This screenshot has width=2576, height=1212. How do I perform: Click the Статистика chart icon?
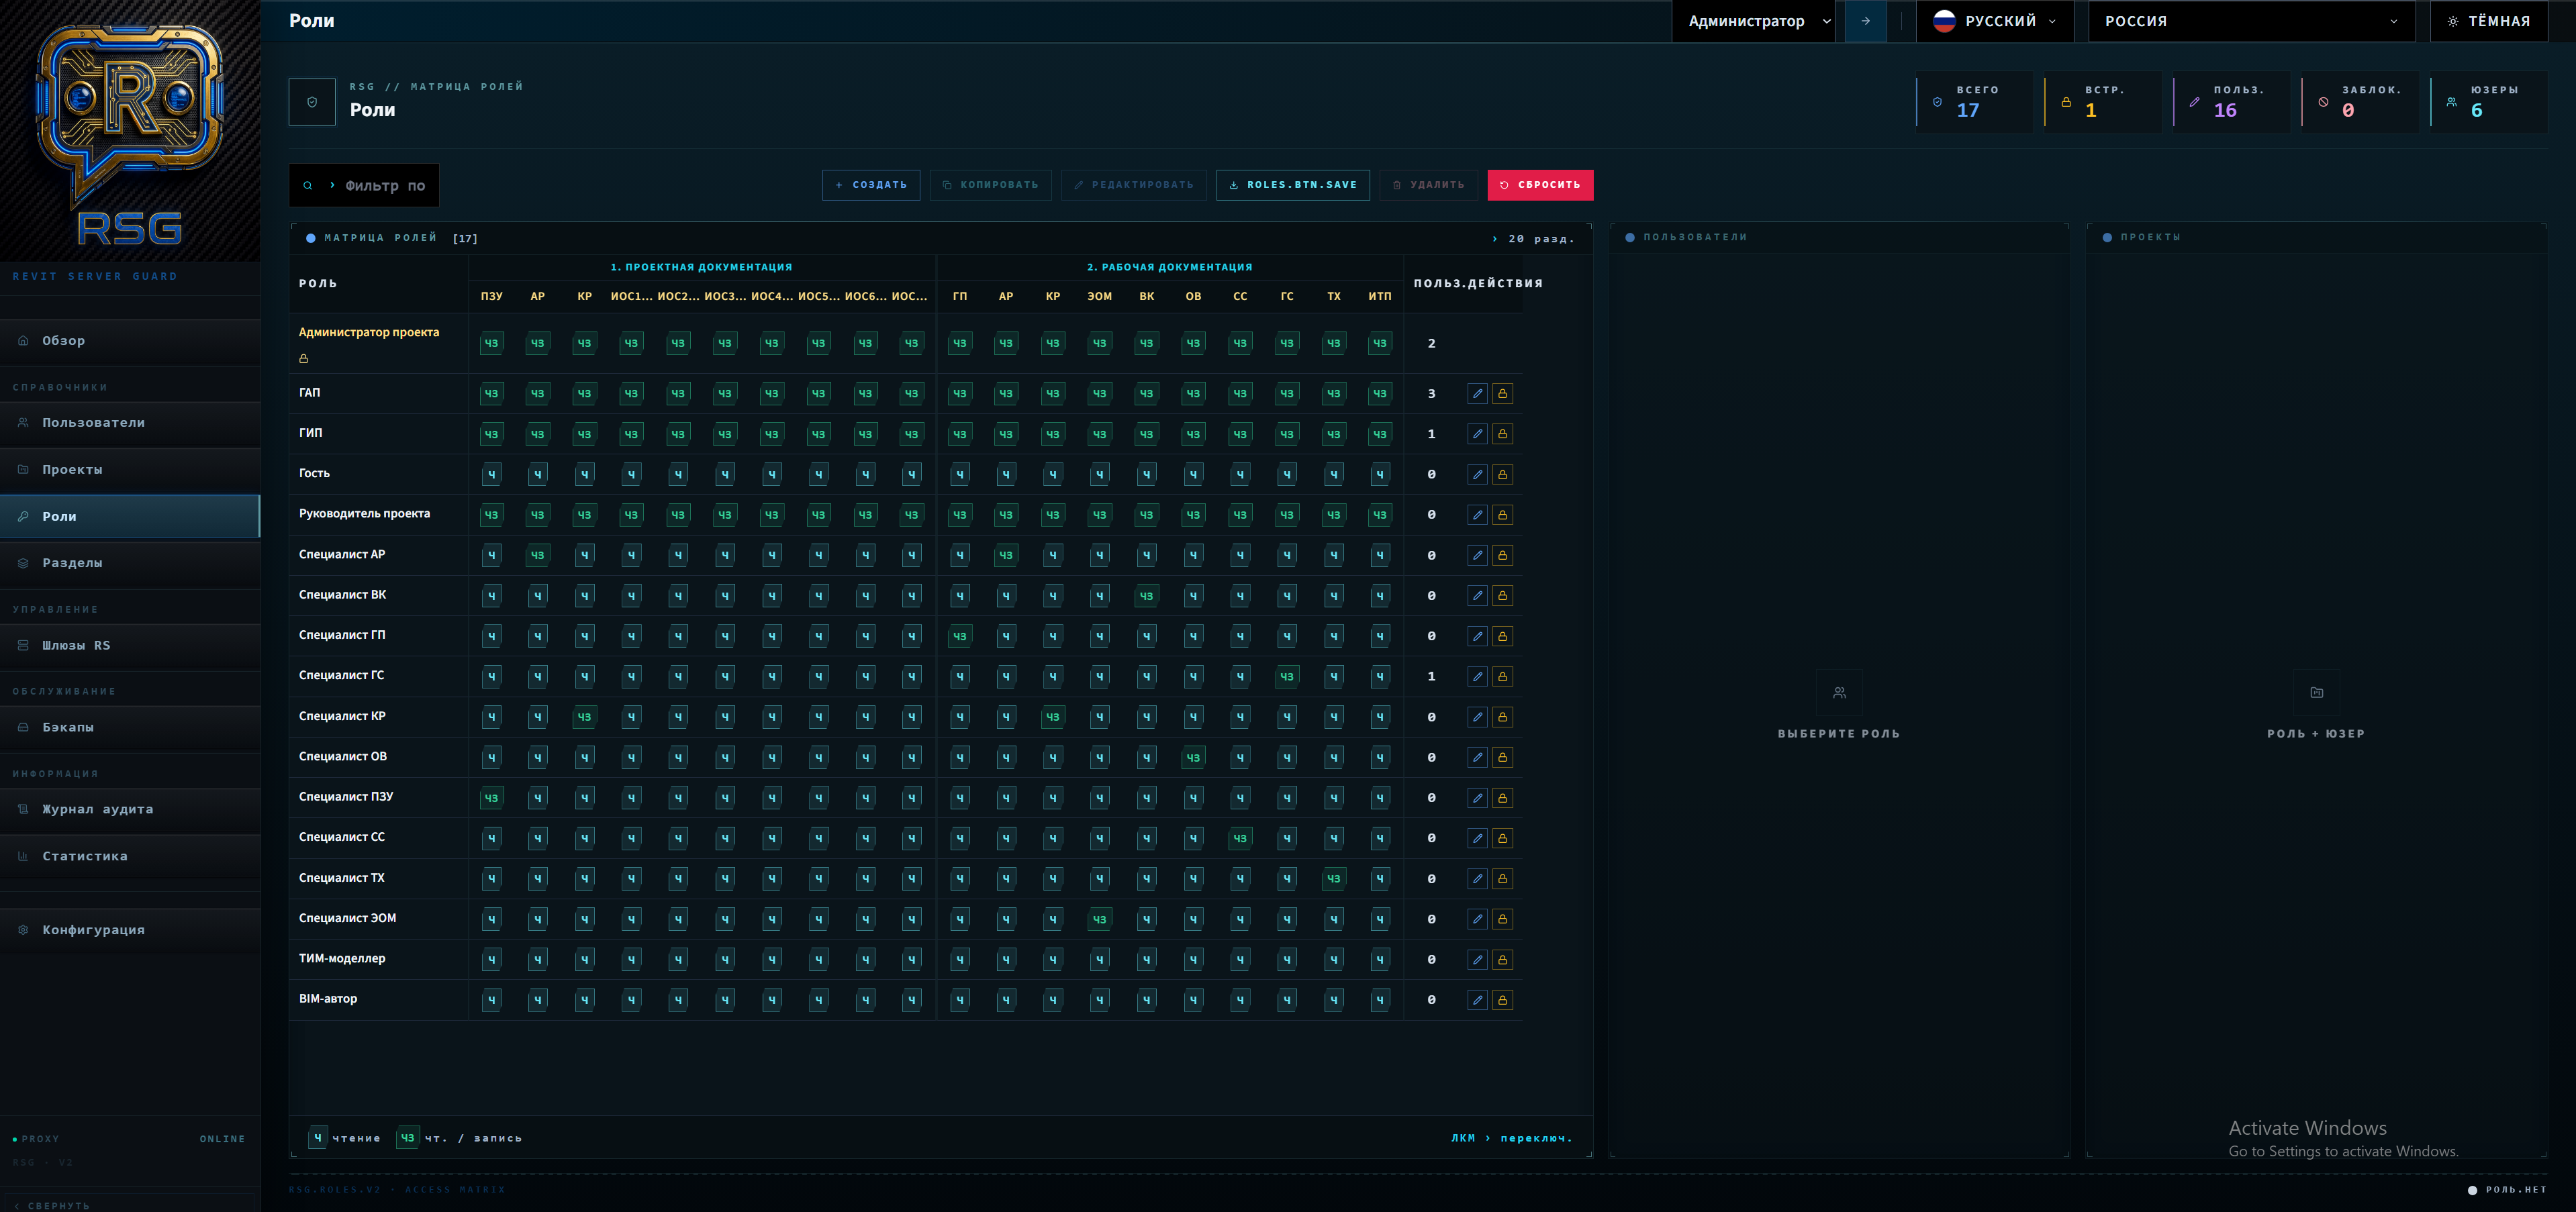(x=23, y=856)
